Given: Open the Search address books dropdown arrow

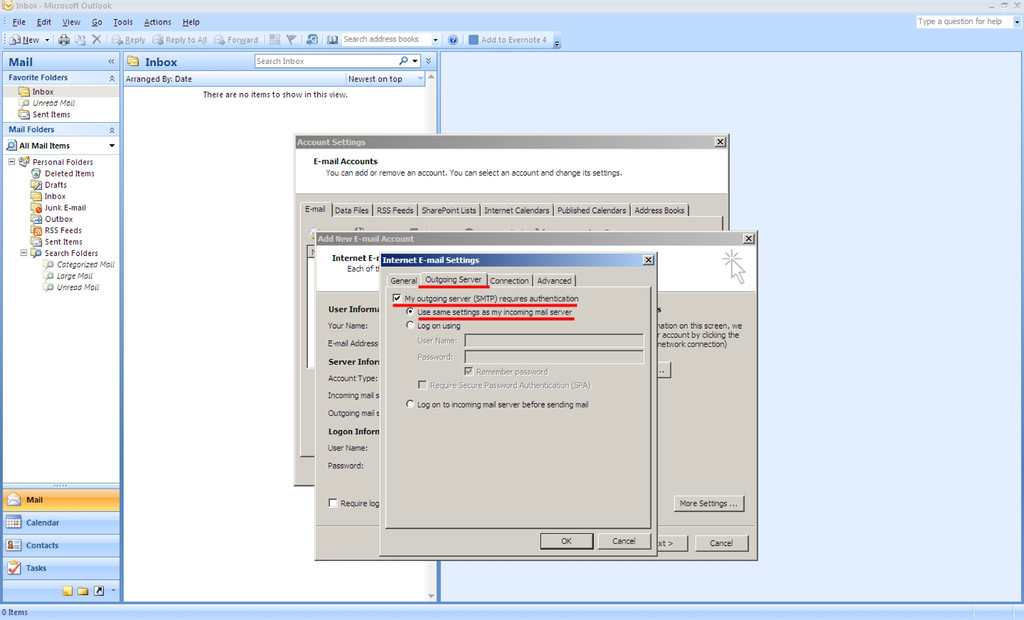Looking at the screenshot, I should [435, 40].
